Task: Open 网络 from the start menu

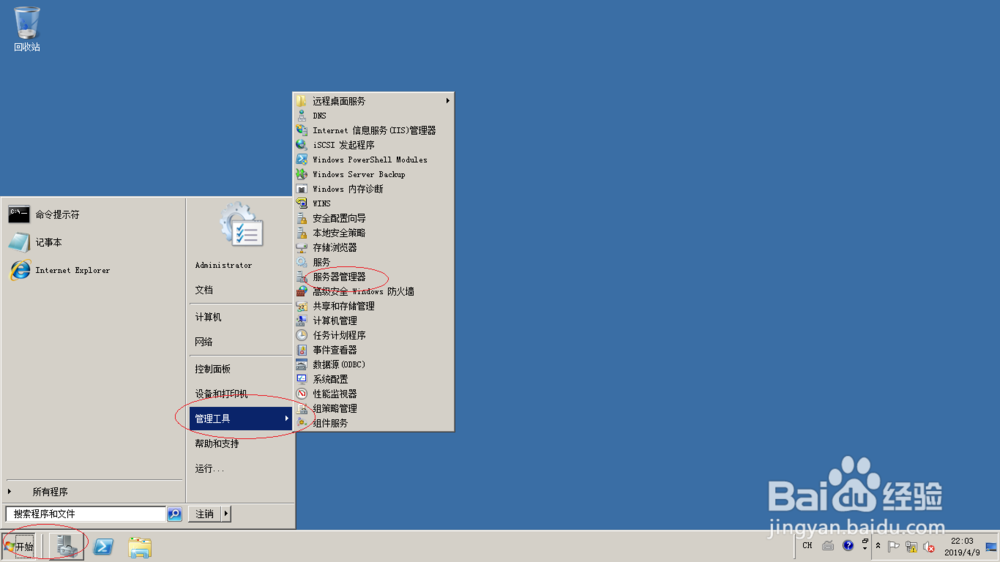Action: 240,342
